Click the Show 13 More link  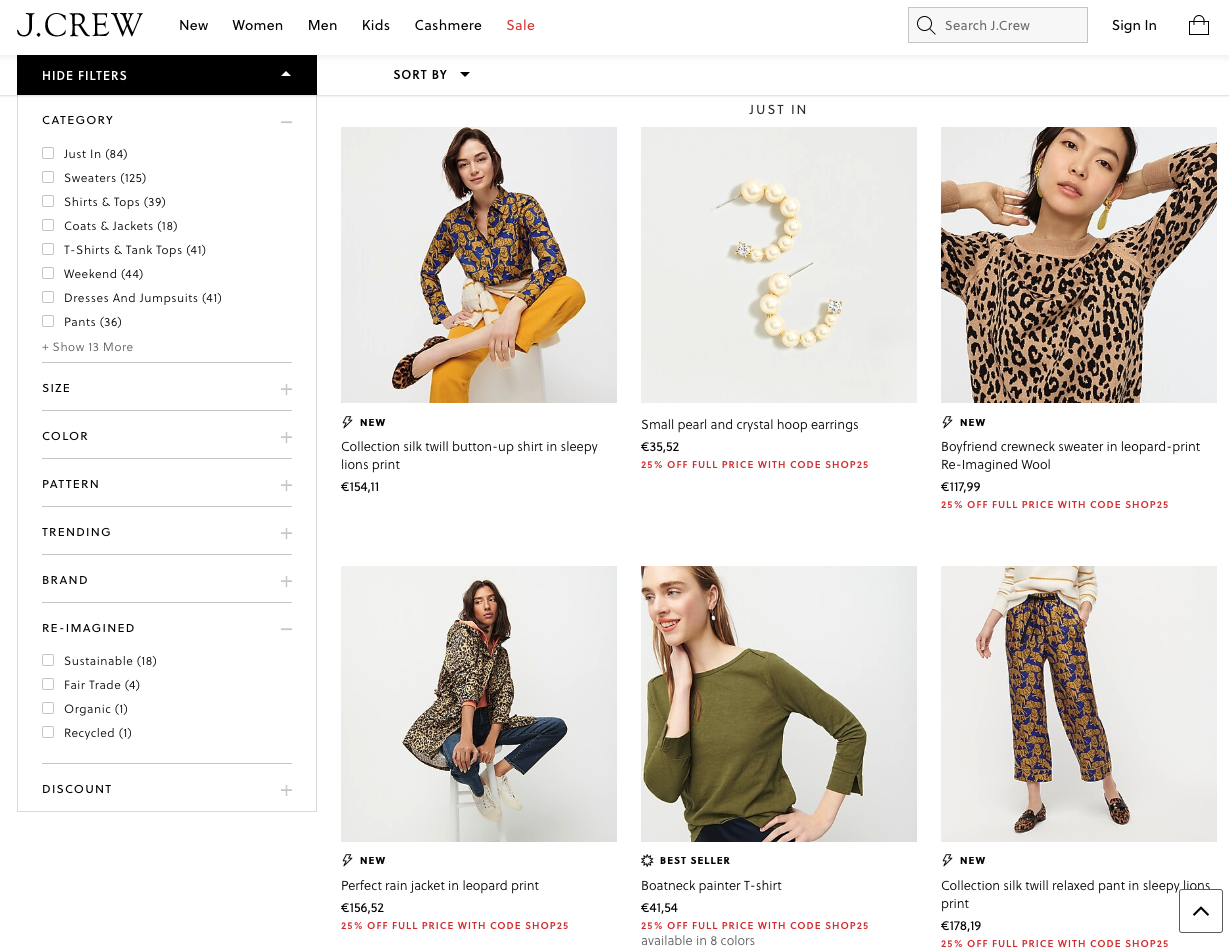87,347
